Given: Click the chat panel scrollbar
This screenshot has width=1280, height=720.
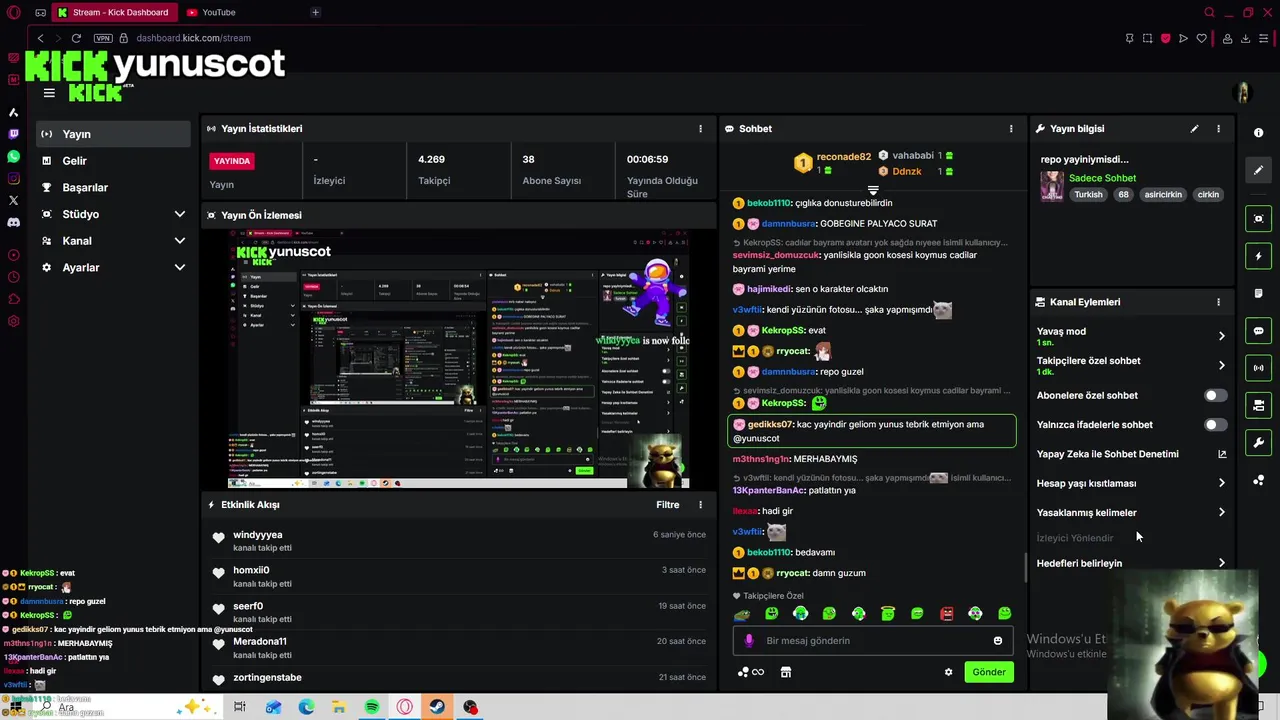Looking at the screenshot, I should tap(1025, 567).
